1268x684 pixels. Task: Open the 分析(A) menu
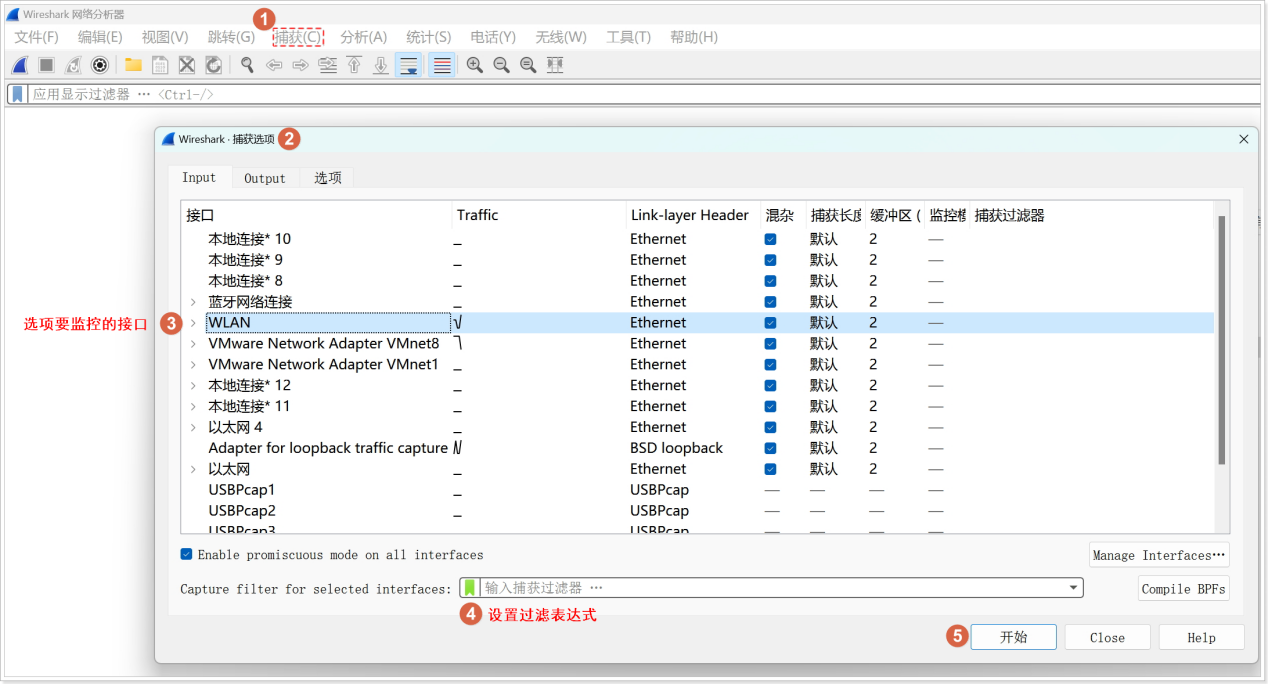click(x=363, y=37)
